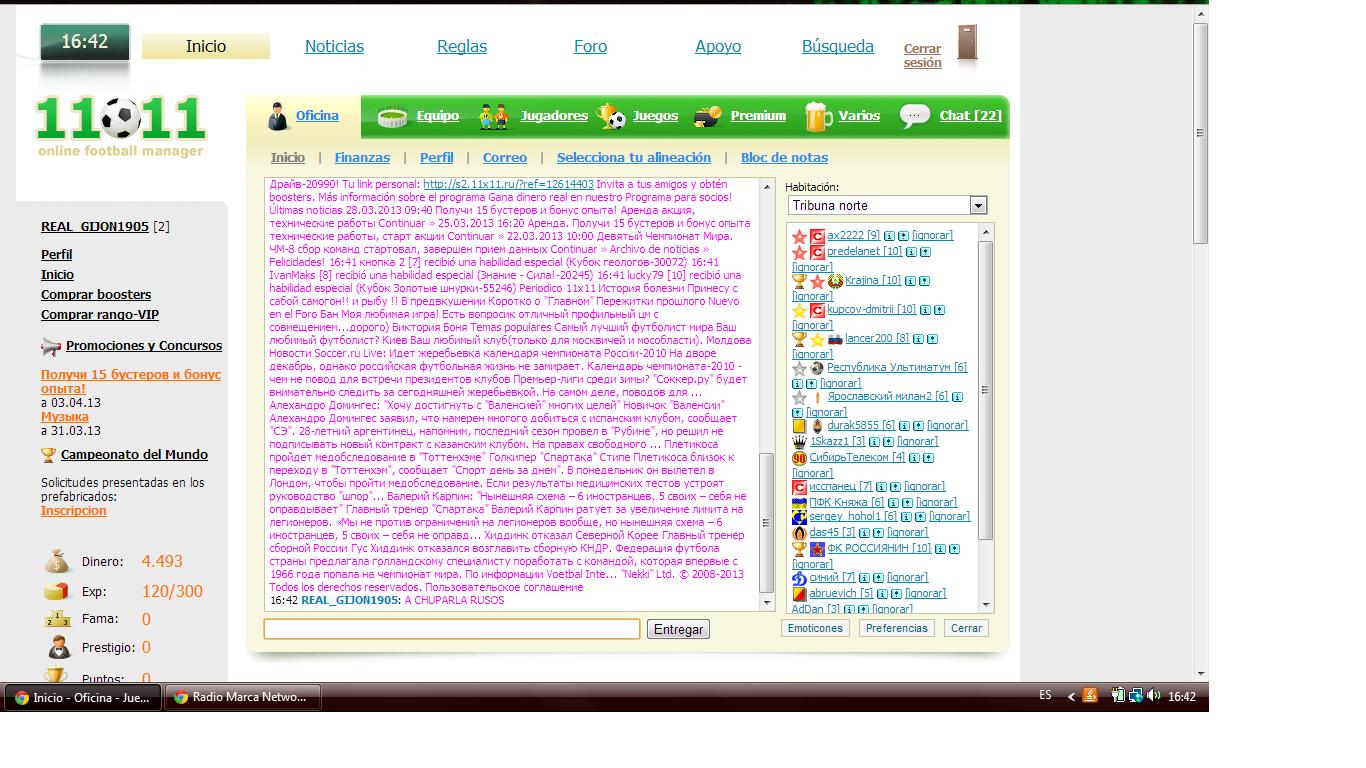Viewport: 1366px width, 768px height.
Task: Click the trophy icon beside Juegos
Action: tap(612, 117)
